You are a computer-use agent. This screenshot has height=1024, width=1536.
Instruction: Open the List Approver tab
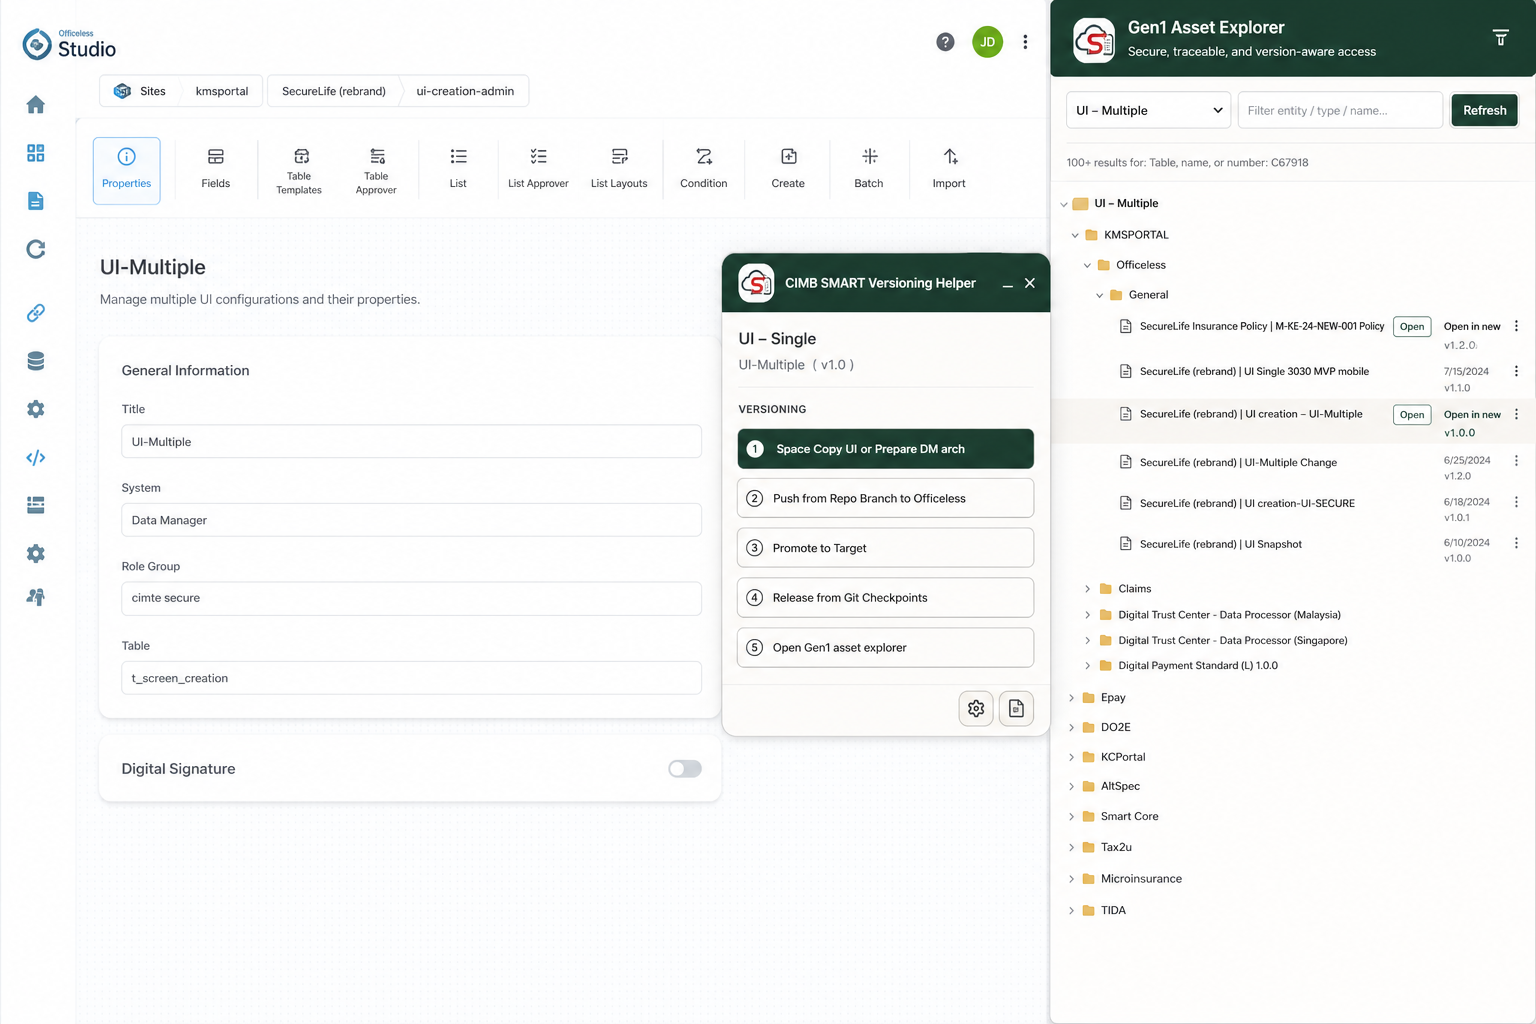[538, 170]
